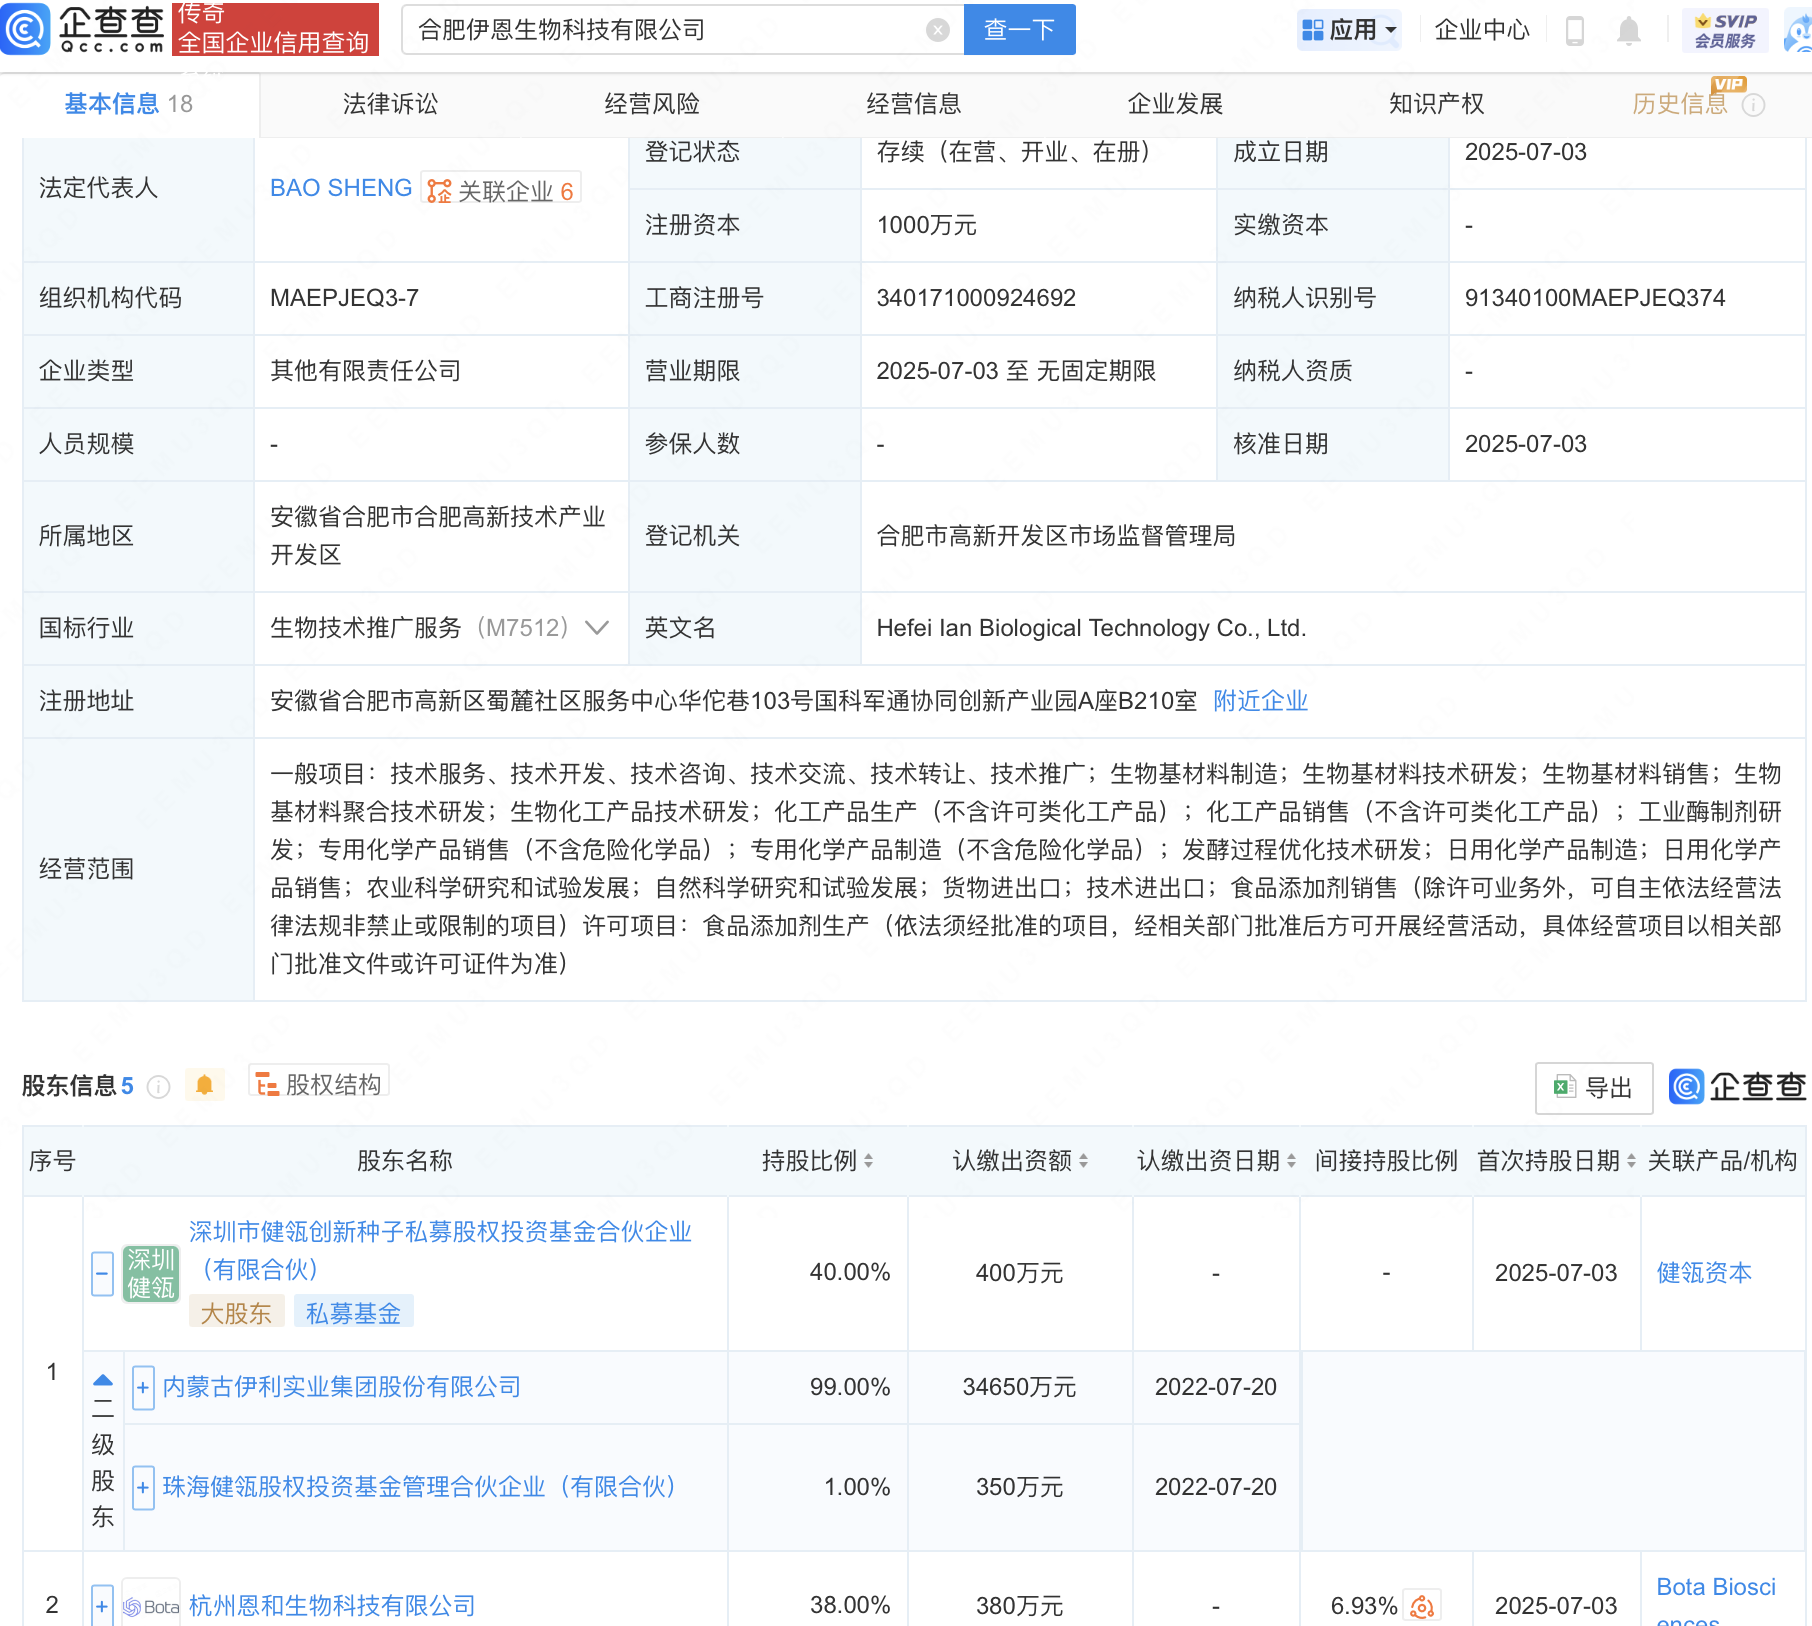Image resolution: width=1812 pixels, height=1626 pixels.
Task: Click the Qichacha logo icon
Action: pyautogui.click(x=26, y=28)
